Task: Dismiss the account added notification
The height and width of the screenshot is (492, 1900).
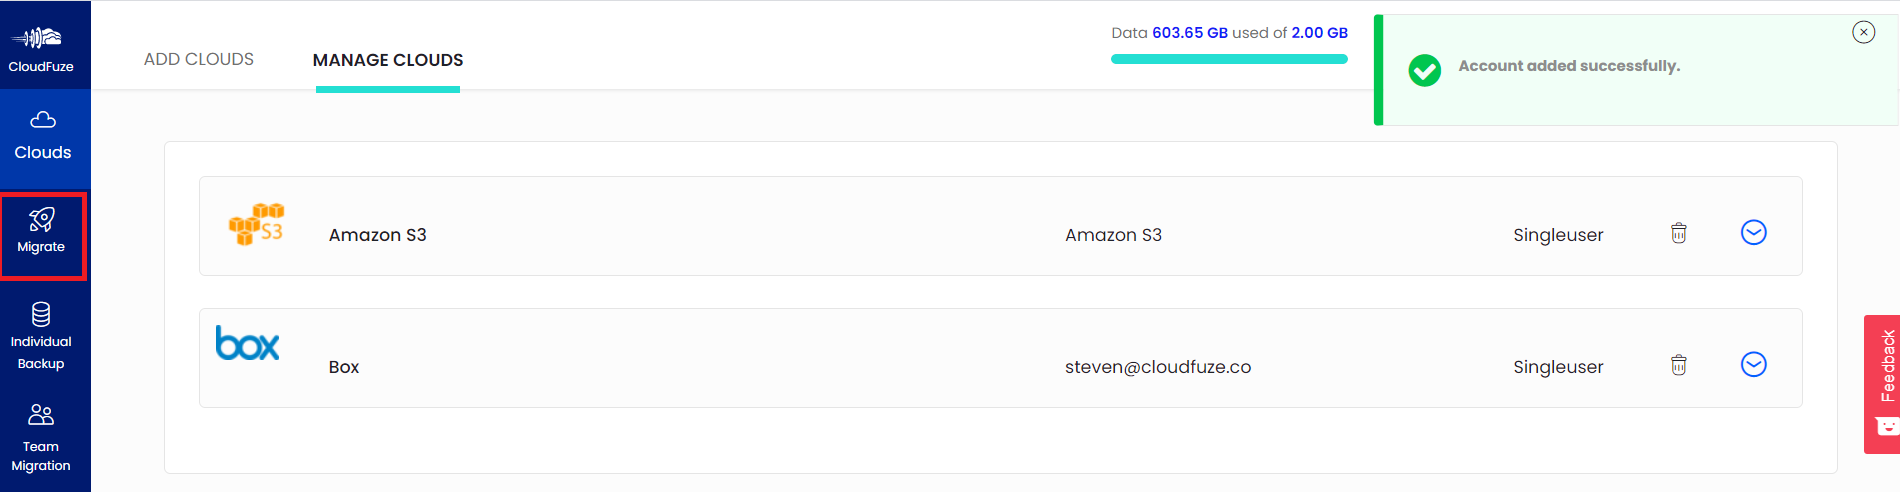Action: pyautogui.click(x=1864, y=32)
